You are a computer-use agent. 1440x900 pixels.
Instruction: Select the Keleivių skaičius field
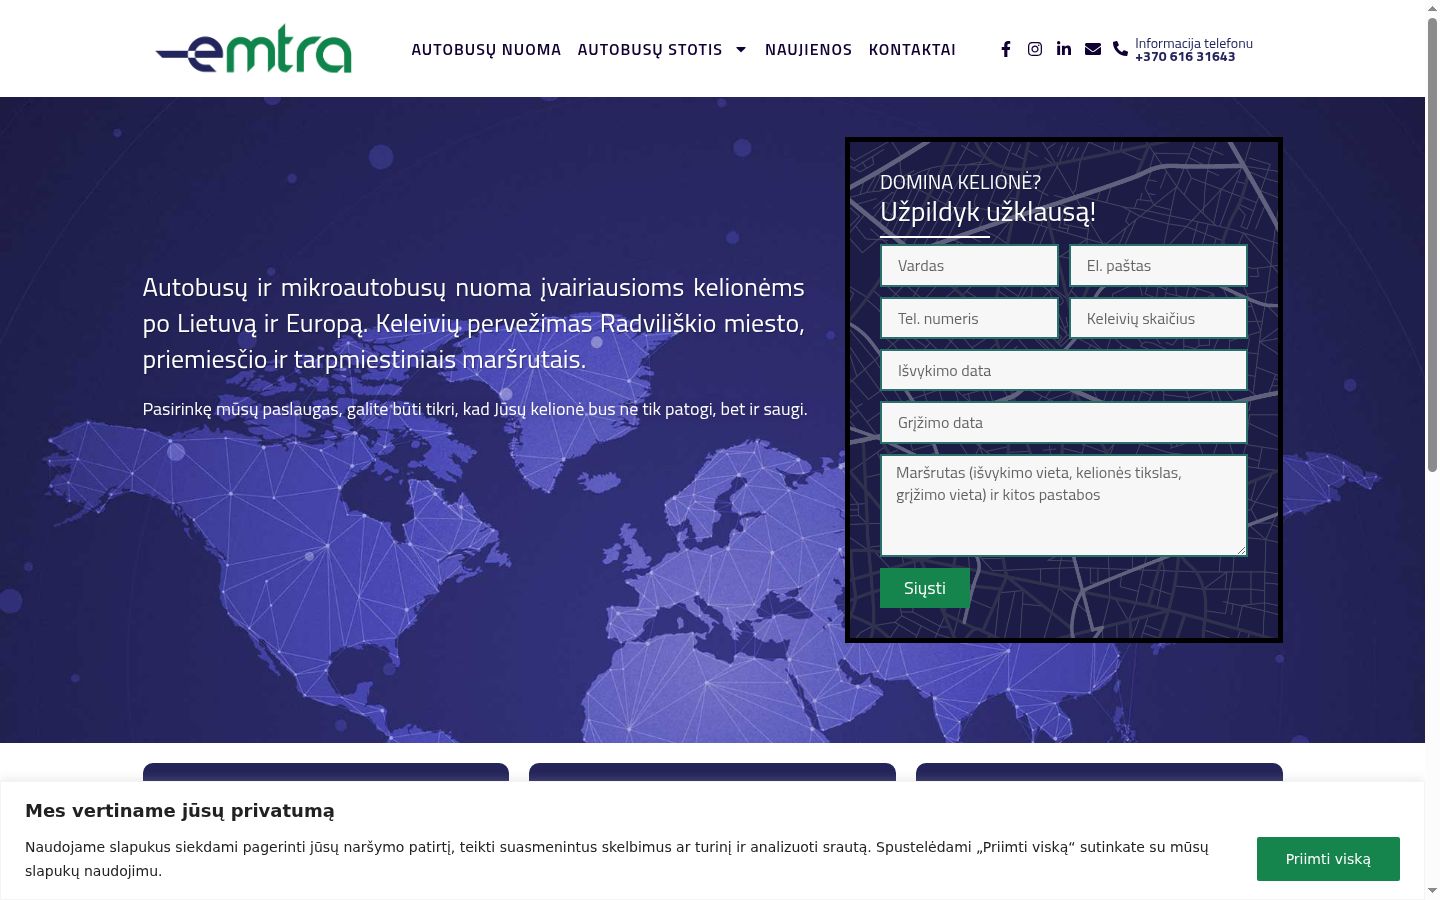click(1158, 319)
